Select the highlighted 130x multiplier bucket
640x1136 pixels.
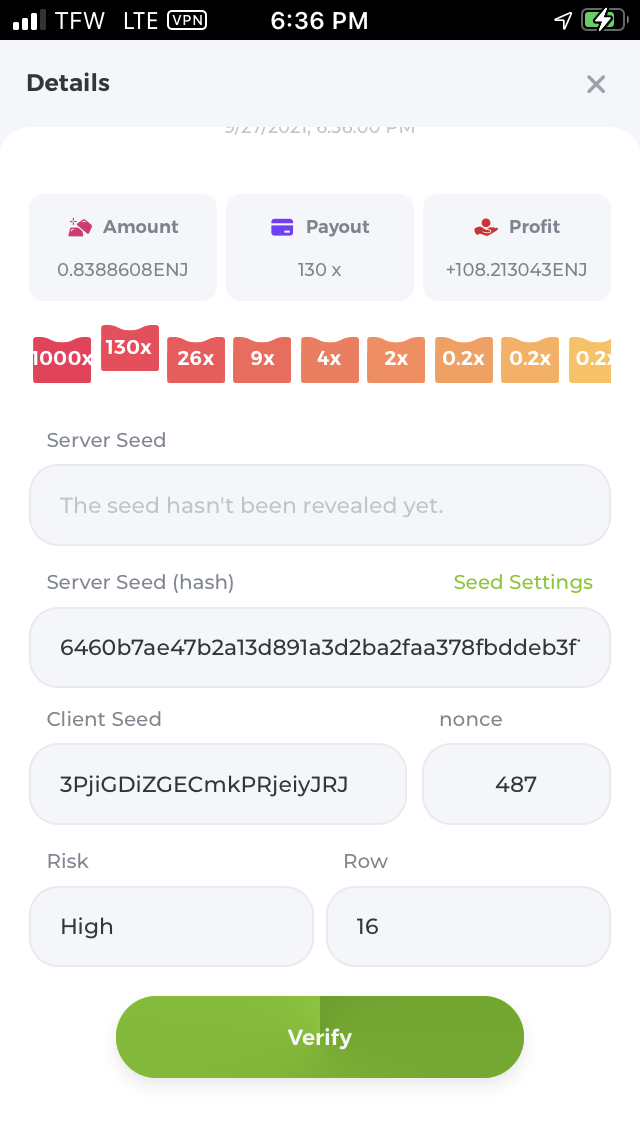[129, 348]
